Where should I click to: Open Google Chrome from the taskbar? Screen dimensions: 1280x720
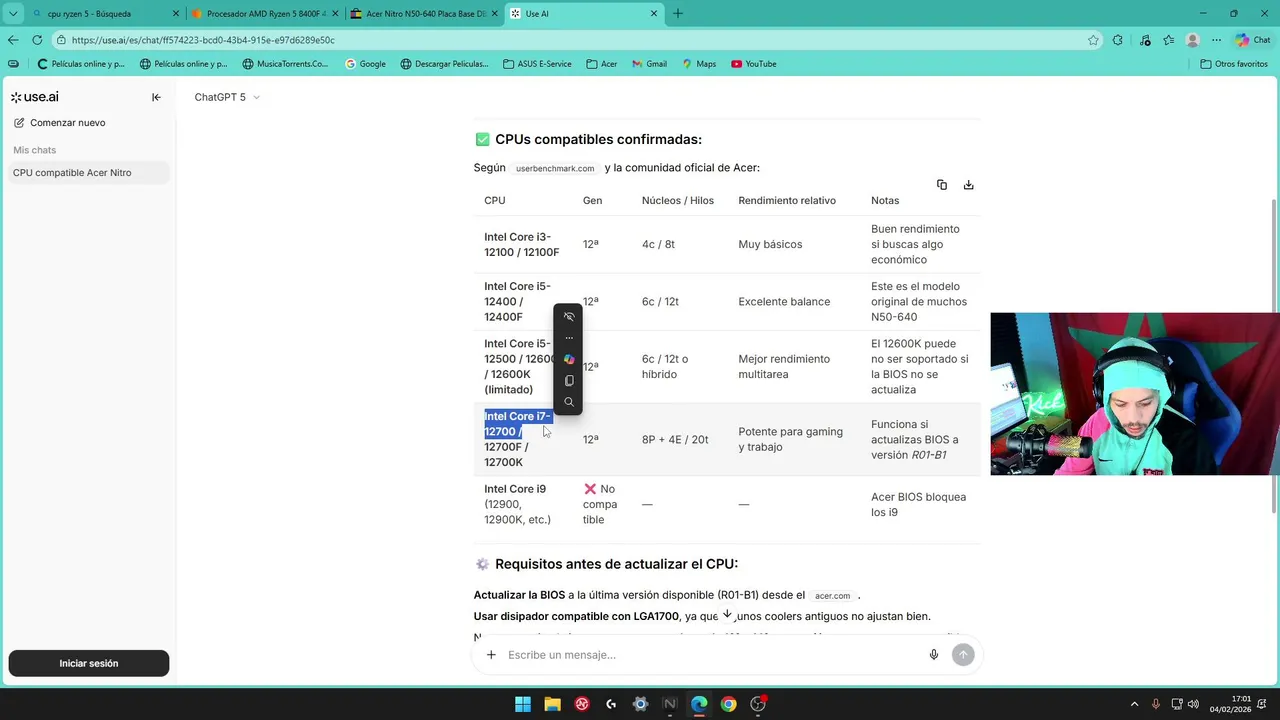click(729, 704)
